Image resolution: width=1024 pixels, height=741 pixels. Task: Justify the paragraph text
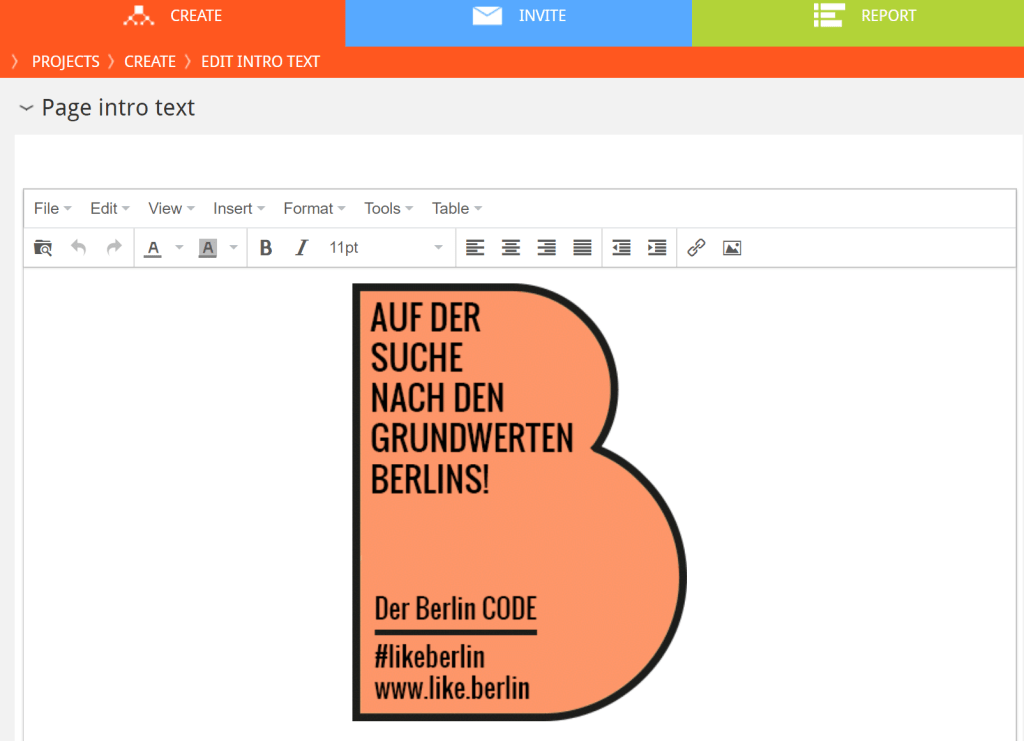click(x=583, y=248)
